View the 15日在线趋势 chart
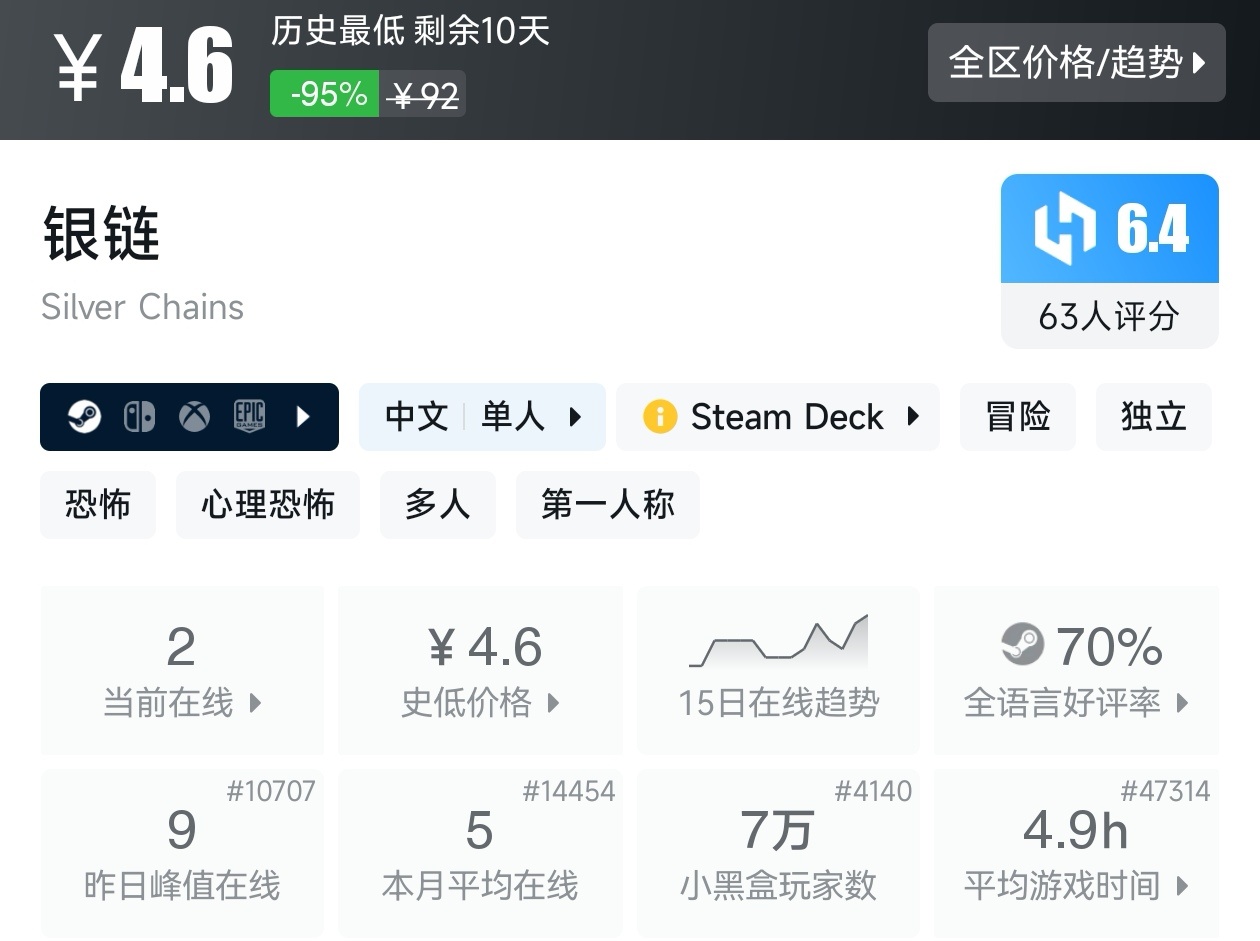This screenshot has width=1260, height=941. coord(778,670)
